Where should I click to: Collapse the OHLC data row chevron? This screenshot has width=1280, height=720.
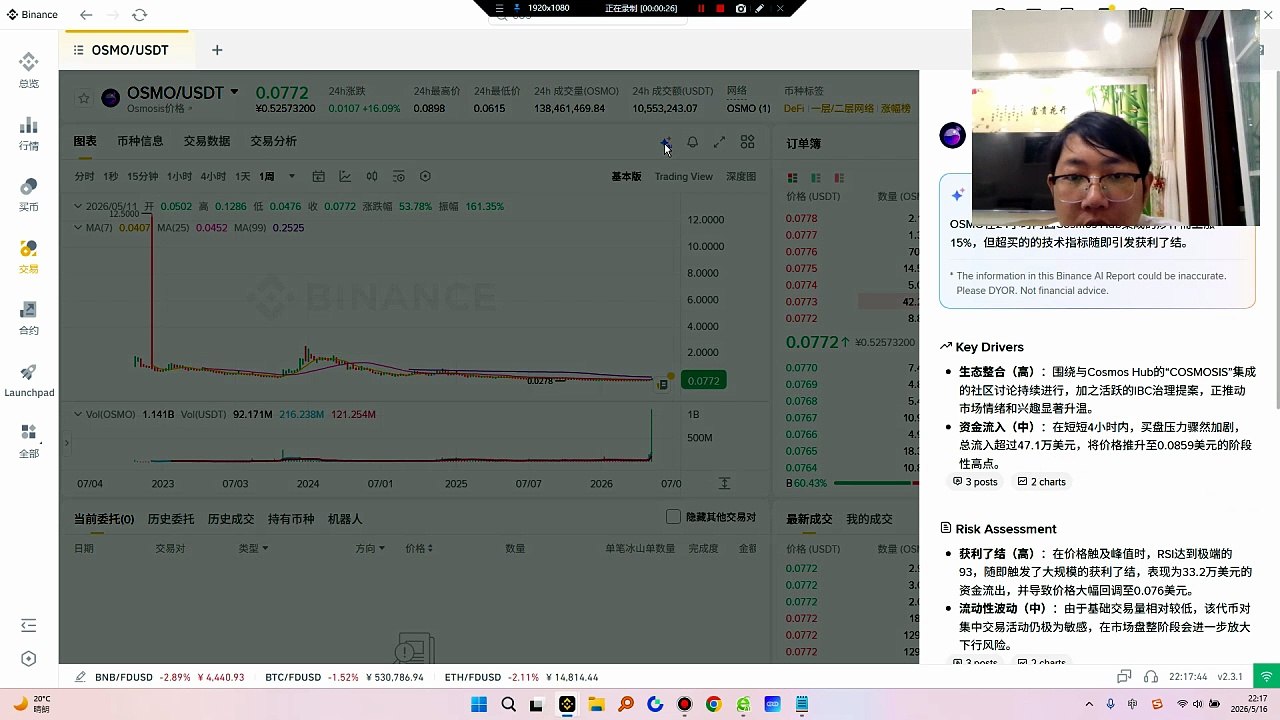click(x=78, y=206)
